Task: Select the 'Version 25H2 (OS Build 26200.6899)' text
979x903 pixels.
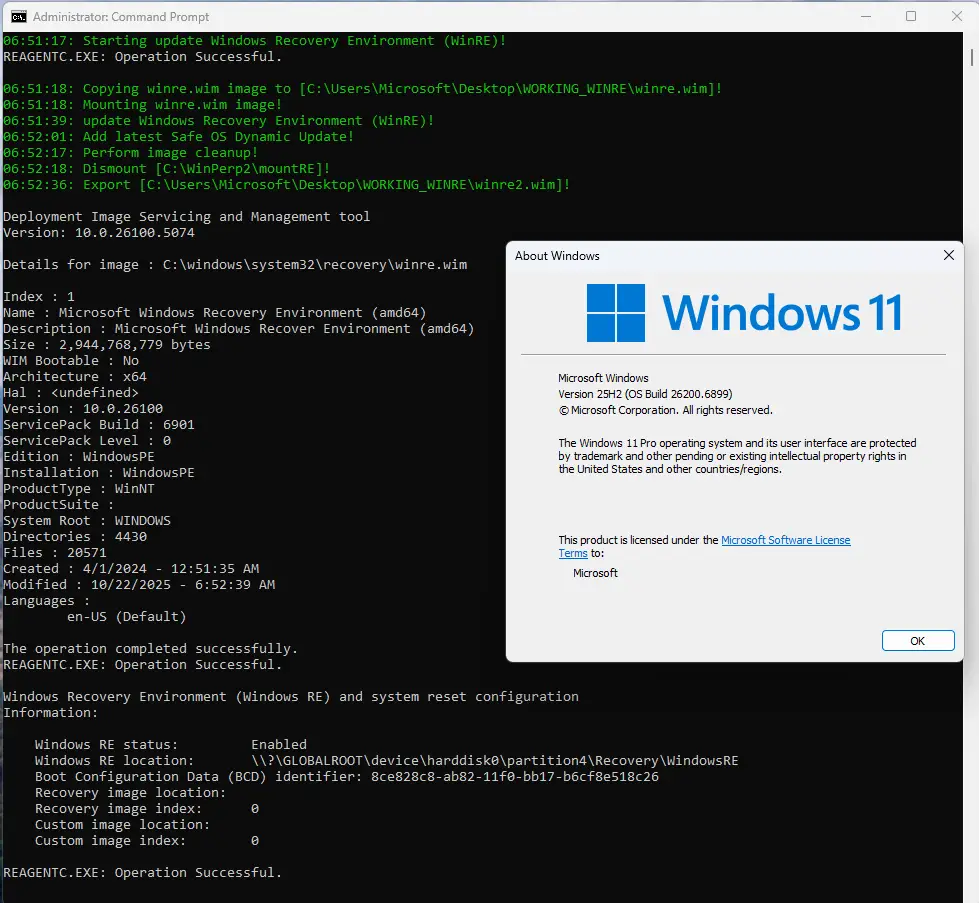Action: click(645, 394)
